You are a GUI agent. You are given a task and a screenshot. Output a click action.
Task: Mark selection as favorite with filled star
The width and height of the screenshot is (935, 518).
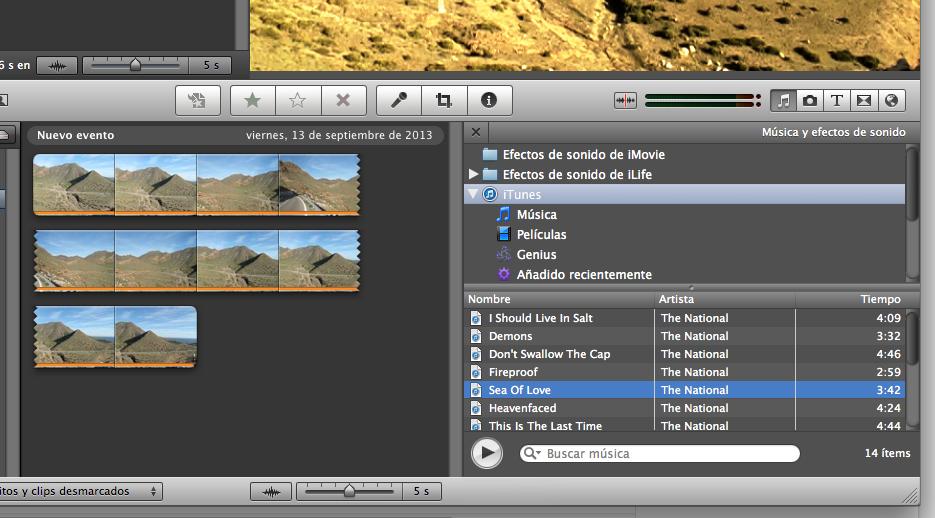coord(253,100)
